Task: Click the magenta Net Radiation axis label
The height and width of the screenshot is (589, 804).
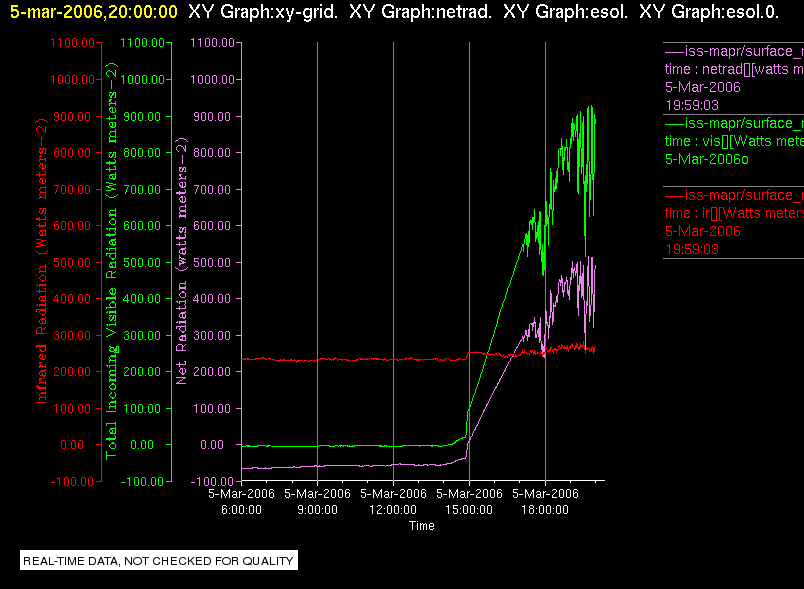Action: click(x=181, y=261)
